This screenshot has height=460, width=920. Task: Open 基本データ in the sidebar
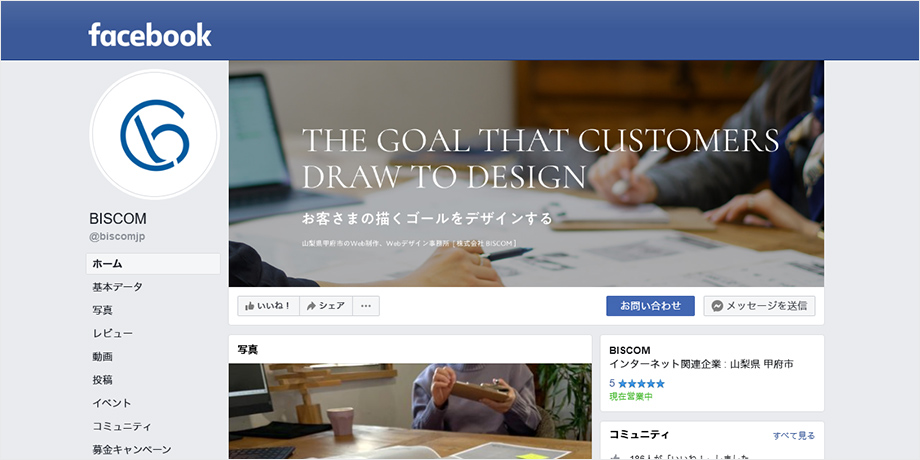click(117, 287)
